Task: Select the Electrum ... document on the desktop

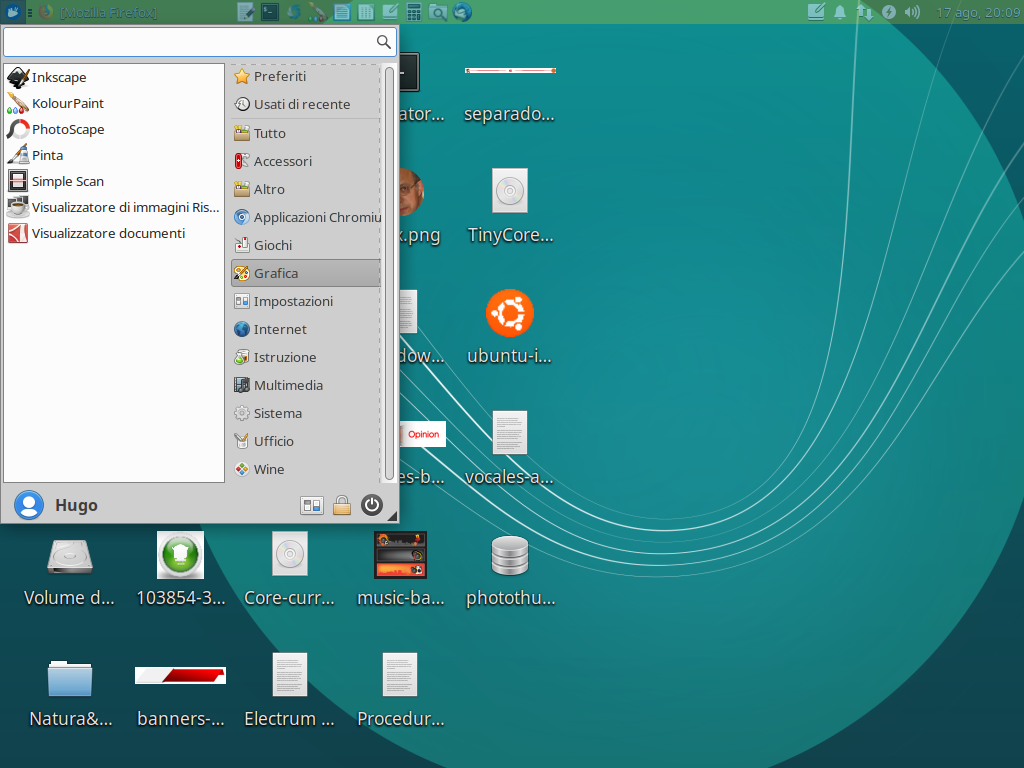Action: (289, 691)
